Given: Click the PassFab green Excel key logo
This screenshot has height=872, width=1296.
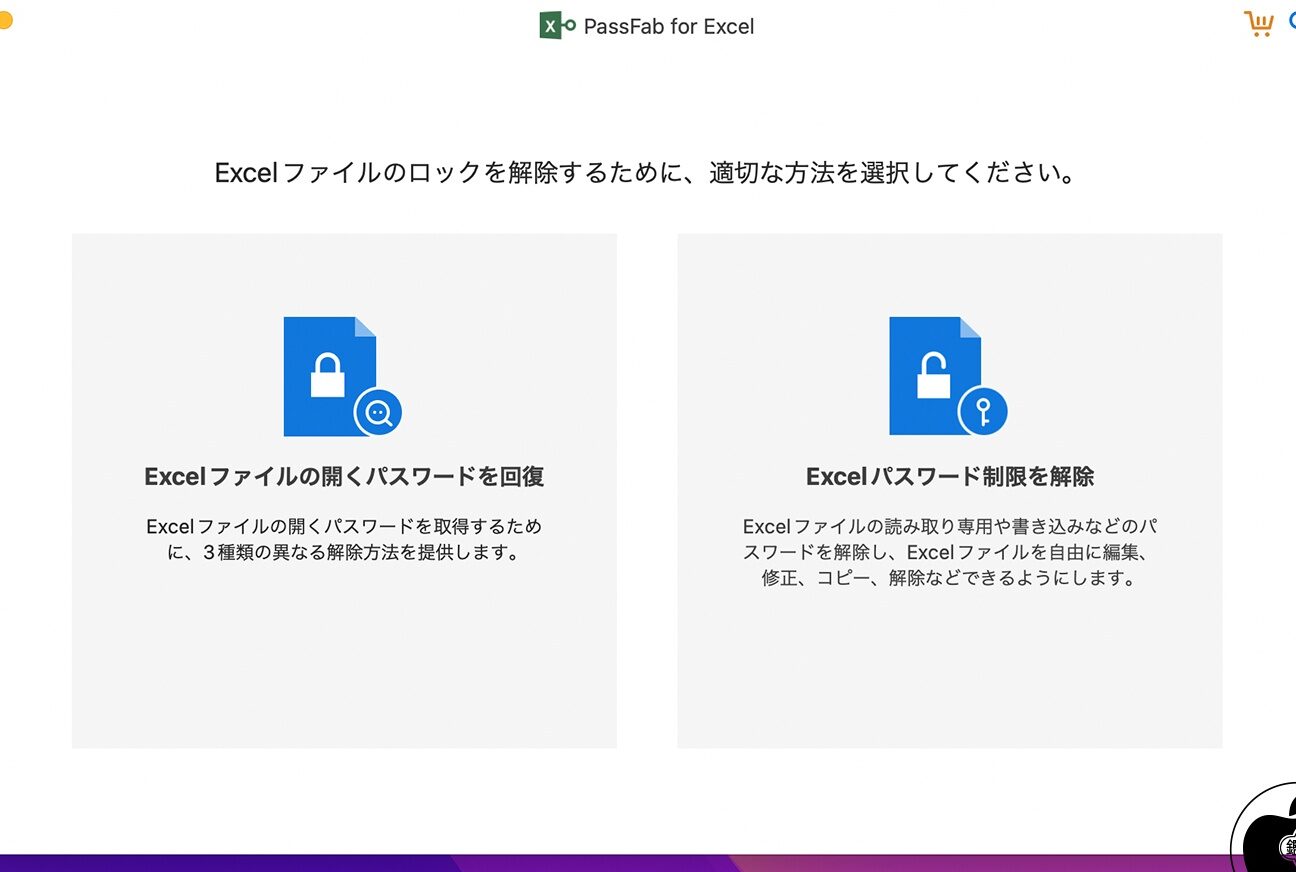Looking at the screenshot, I should pyautogui.click(x=557, y=26).
